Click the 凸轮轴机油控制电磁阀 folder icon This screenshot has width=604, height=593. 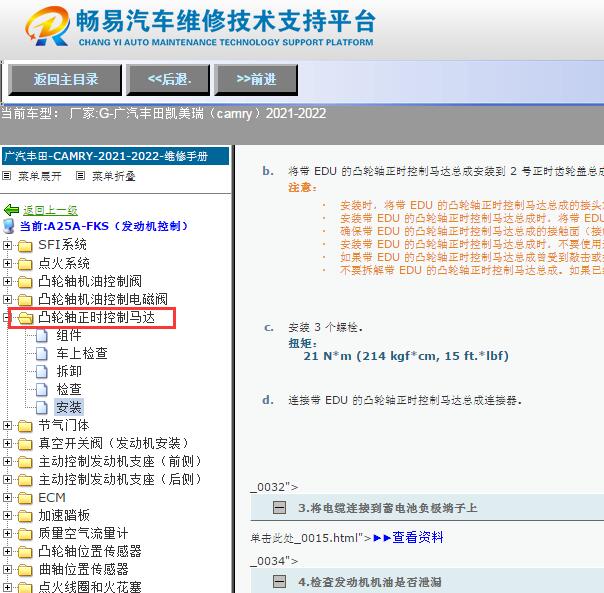coord(25,300)
